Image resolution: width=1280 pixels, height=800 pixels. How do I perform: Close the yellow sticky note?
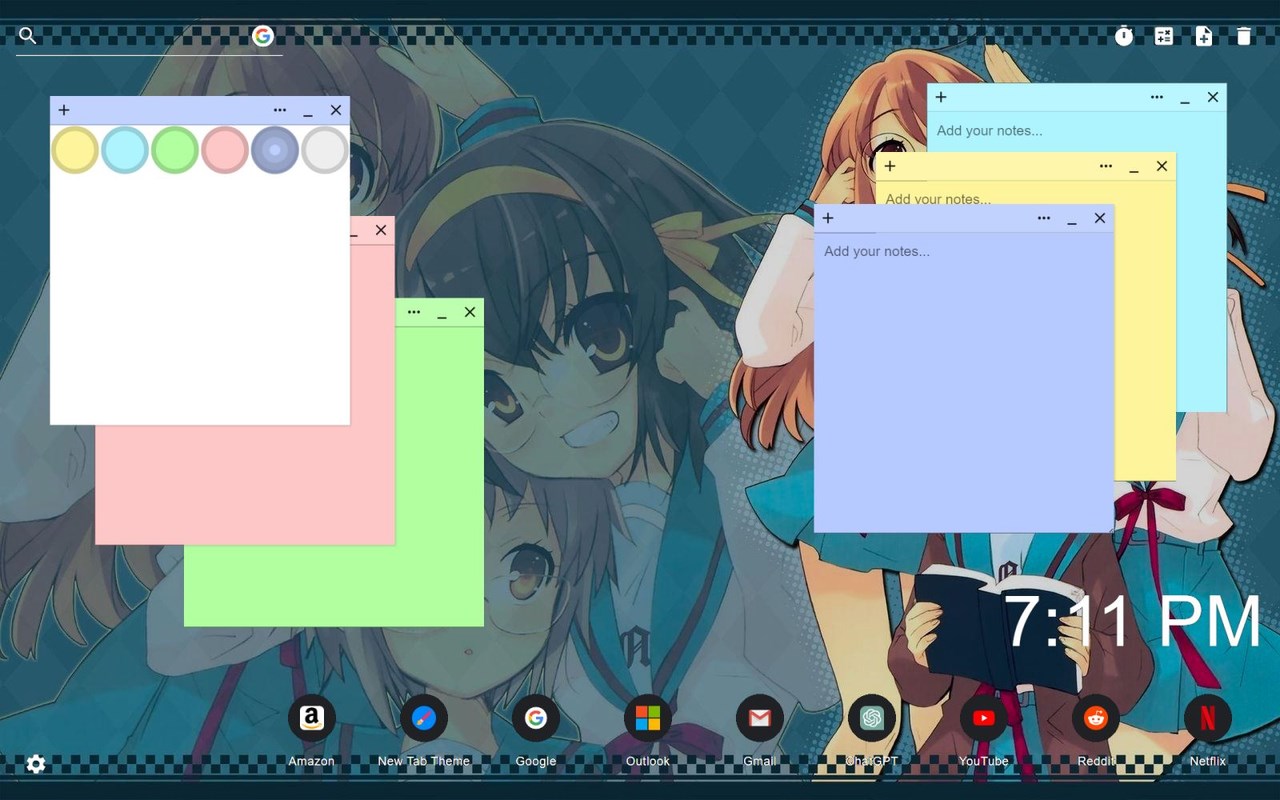(x=1162, y=166)
